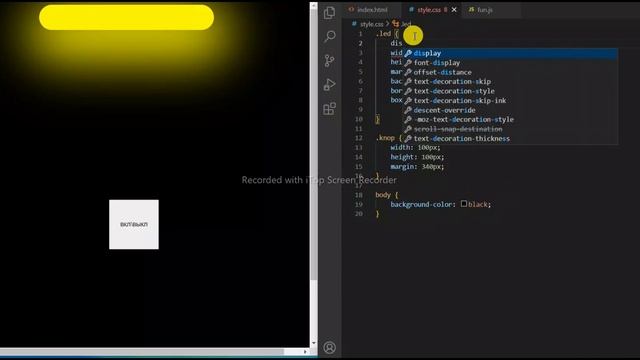Click the white button in the browser preview

(x=134, y=224)
